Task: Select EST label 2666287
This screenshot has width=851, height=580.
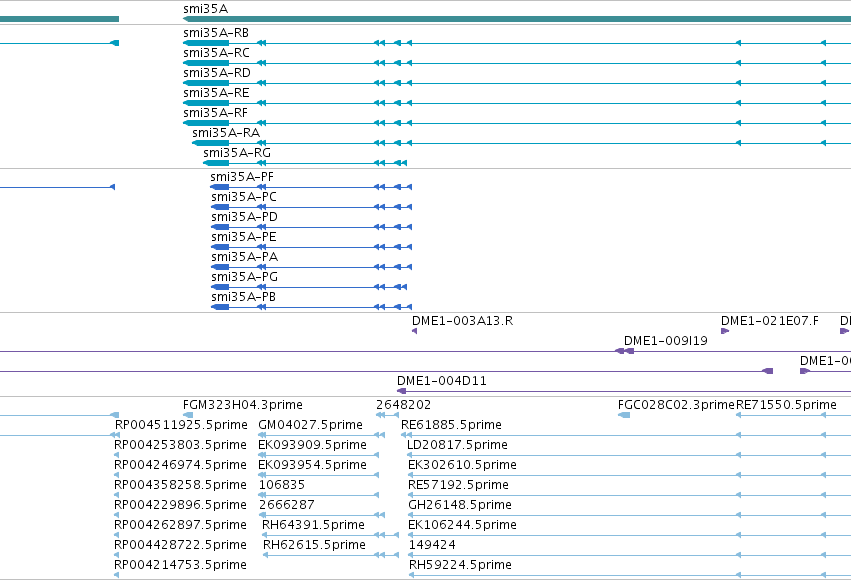Action: pos(286,505)
